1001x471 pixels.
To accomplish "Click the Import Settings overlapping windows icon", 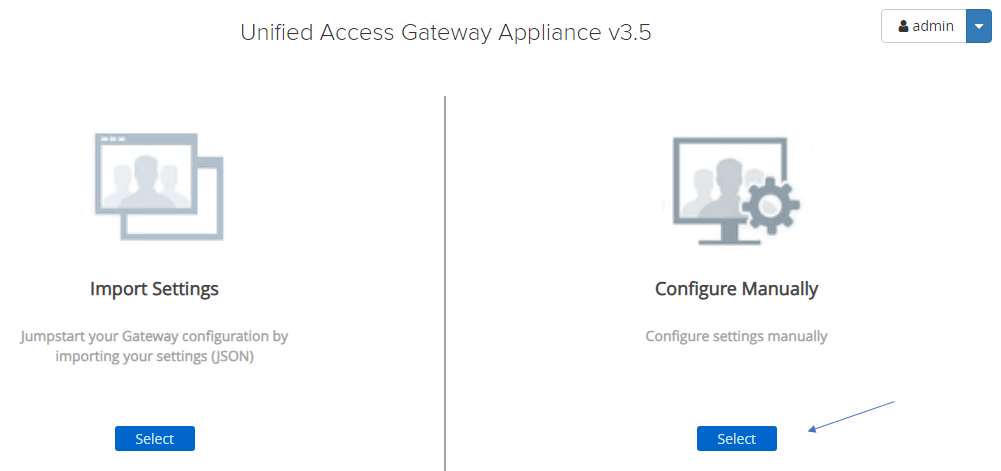I will coord(158,185).
